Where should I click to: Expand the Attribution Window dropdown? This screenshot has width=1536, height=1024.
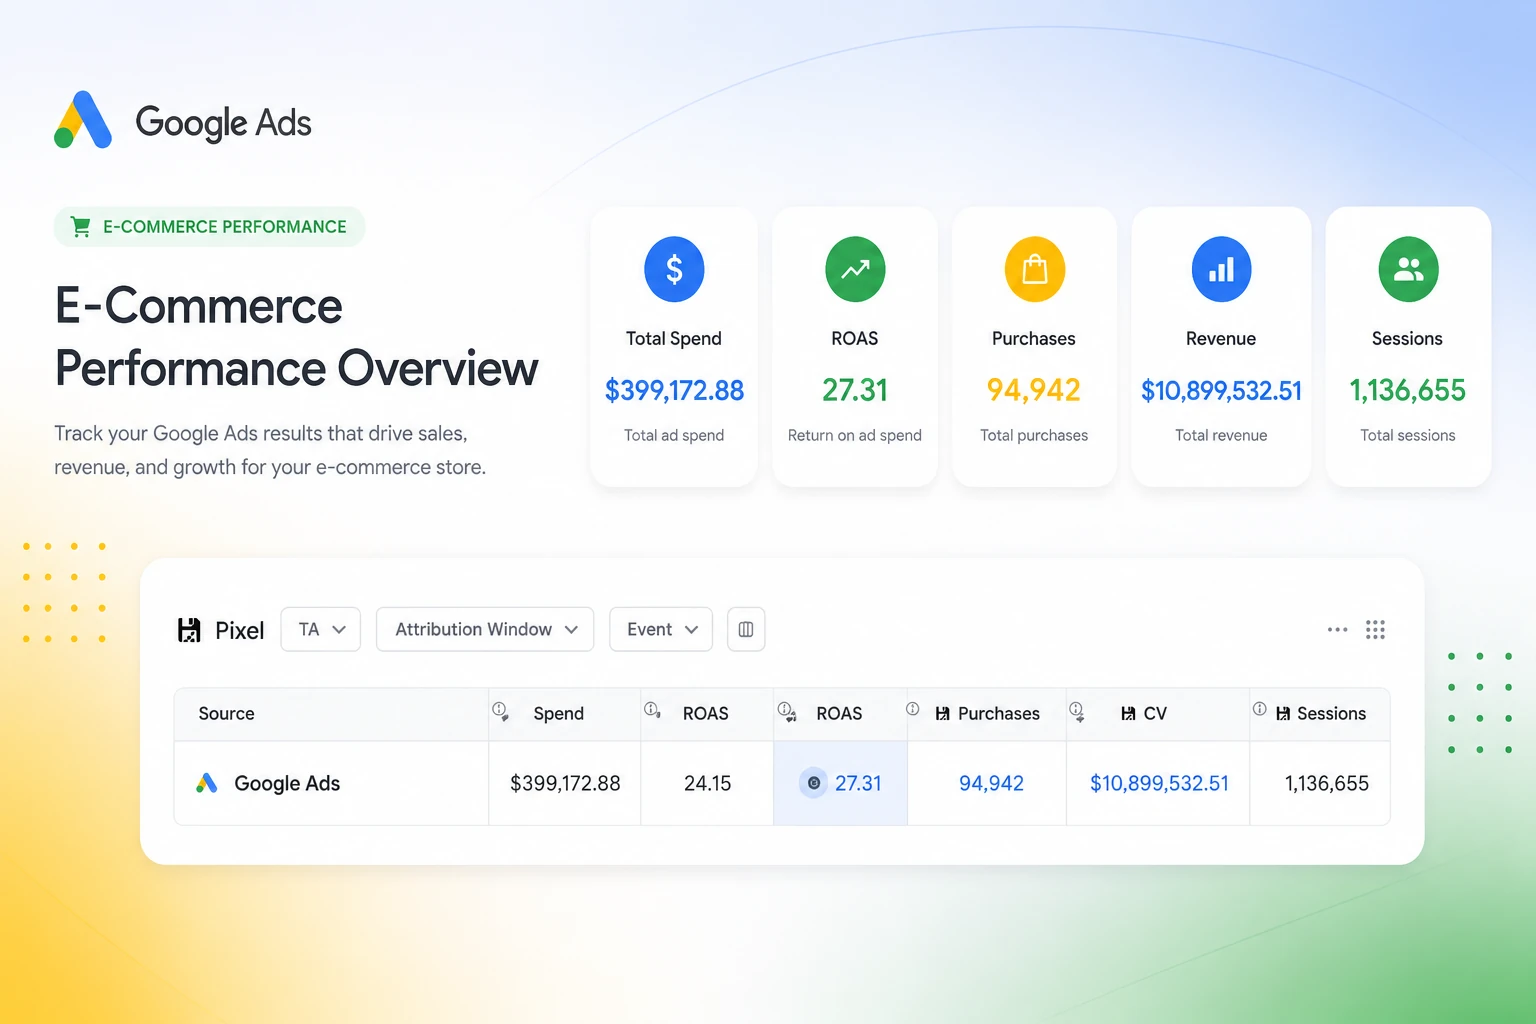(x=485, y=630)
